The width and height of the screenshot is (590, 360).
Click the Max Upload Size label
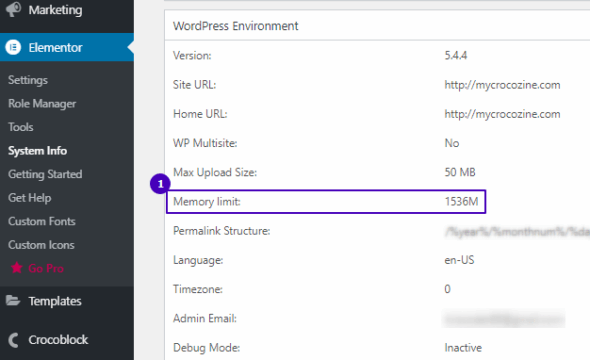click(x=215, y=172)
